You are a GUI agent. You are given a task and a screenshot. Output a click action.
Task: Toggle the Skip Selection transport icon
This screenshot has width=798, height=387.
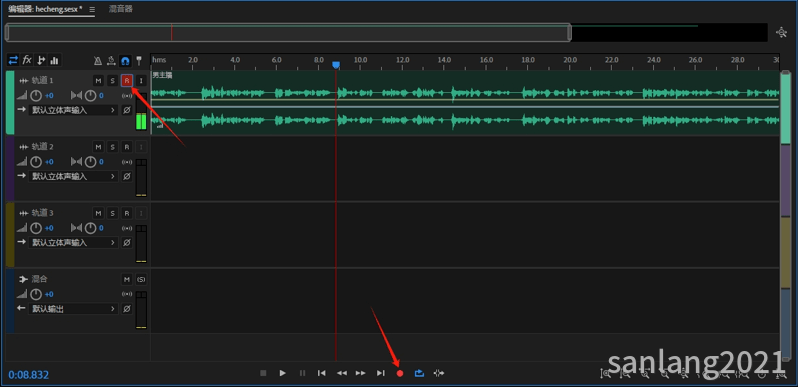point(439,373)
